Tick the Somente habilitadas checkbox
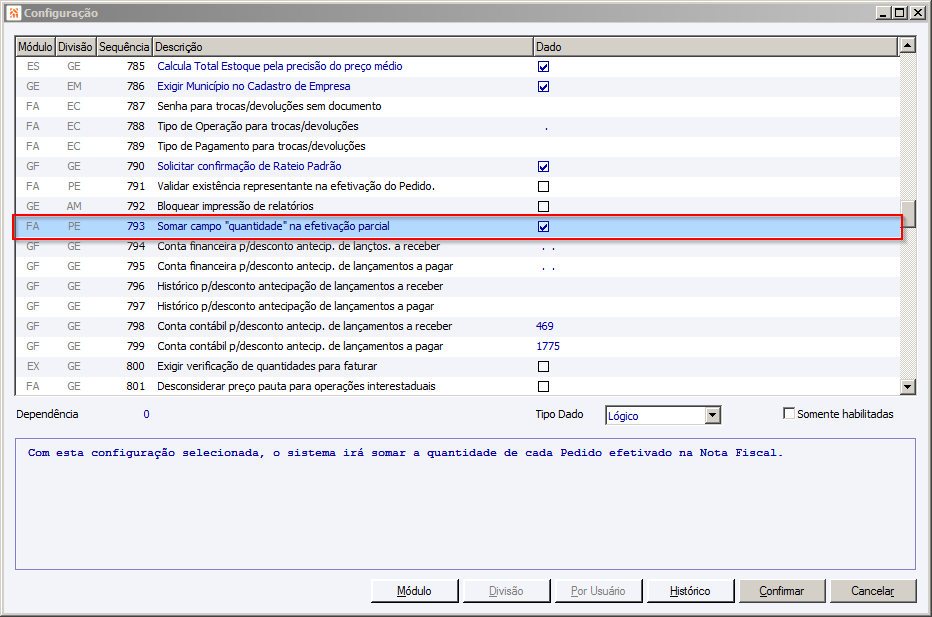The height and width of the screenshot is (617, 932). 789,413
